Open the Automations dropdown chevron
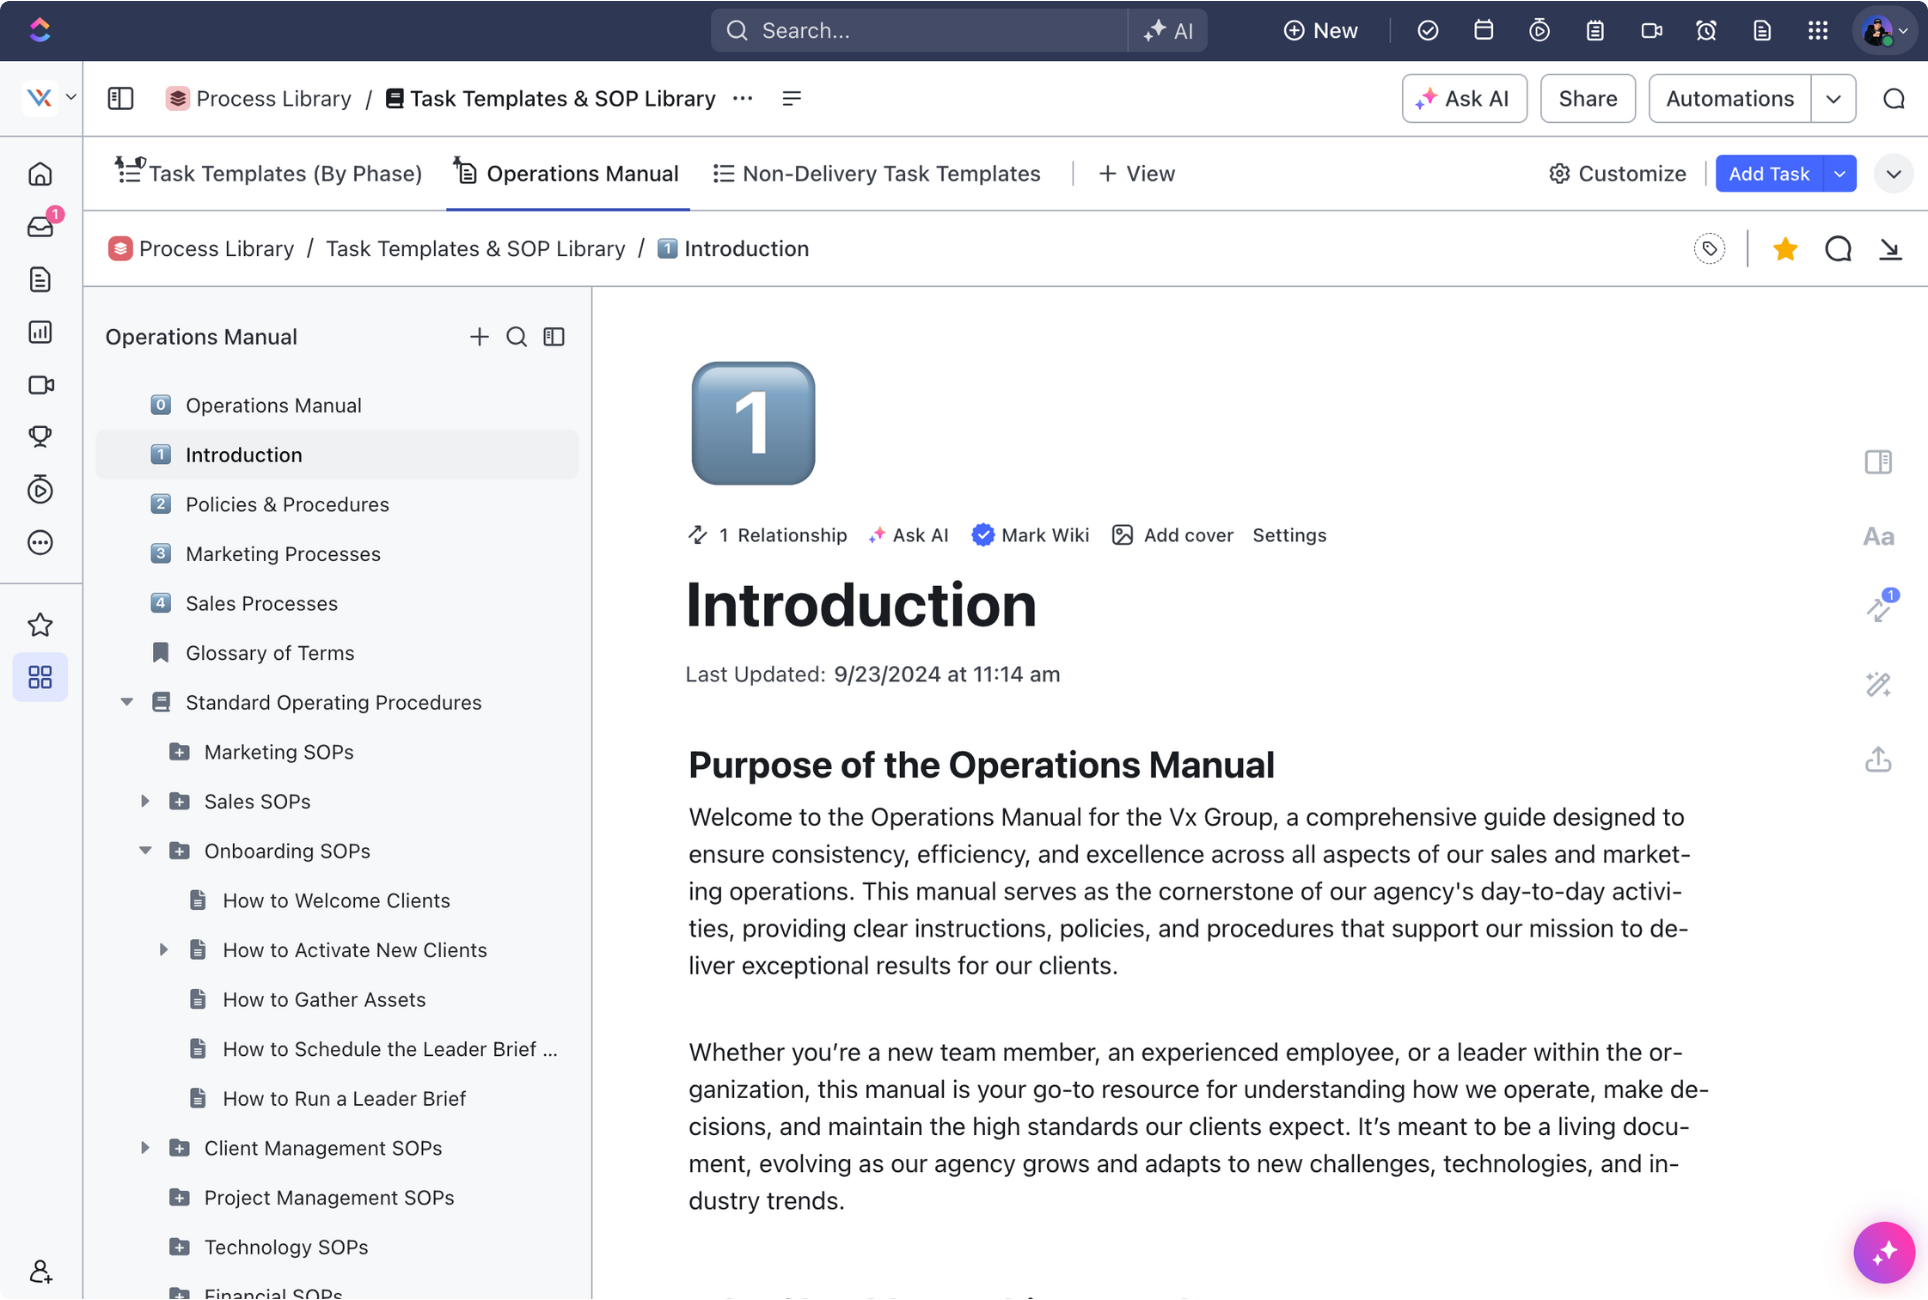 [x=1833, y=98]
